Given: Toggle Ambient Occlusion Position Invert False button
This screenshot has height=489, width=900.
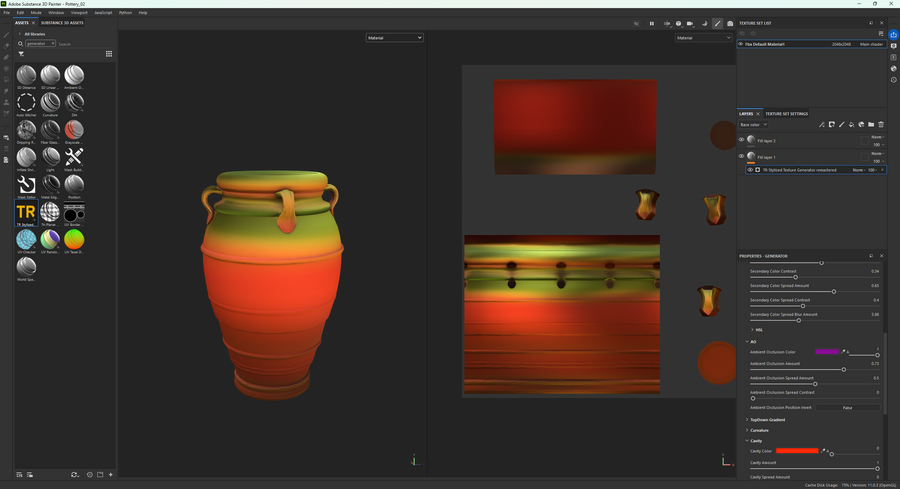Looking at the screenshot, I should 847,407.
